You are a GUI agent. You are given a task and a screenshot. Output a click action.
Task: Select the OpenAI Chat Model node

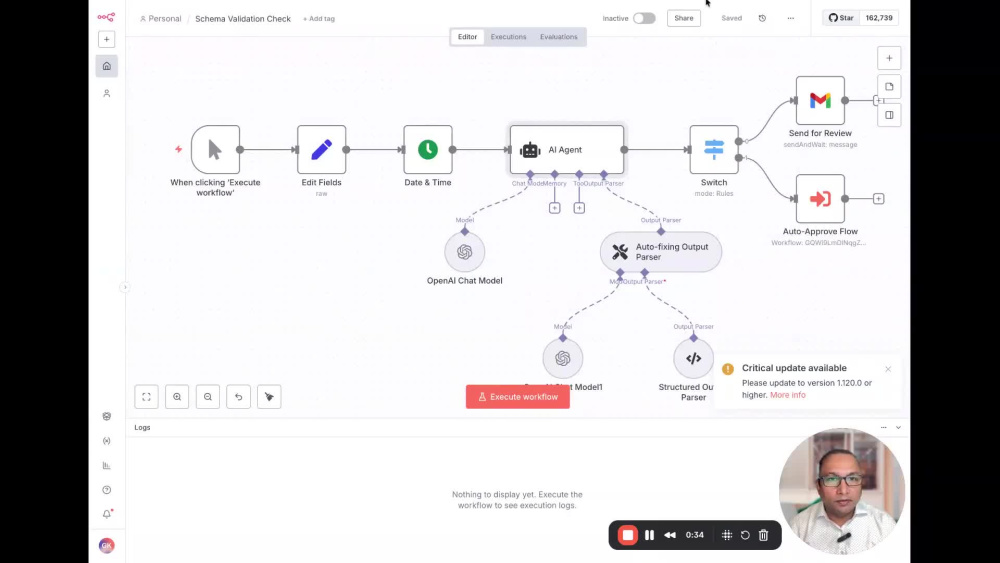(464, 252)
